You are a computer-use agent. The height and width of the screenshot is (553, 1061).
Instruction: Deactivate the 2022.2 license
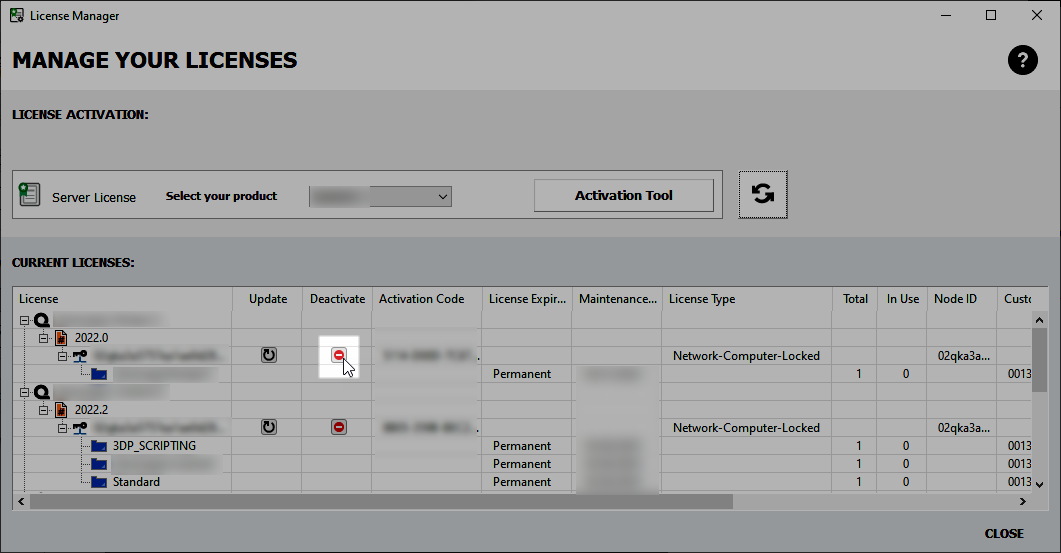pyautogui.click(x=339, y=427)
